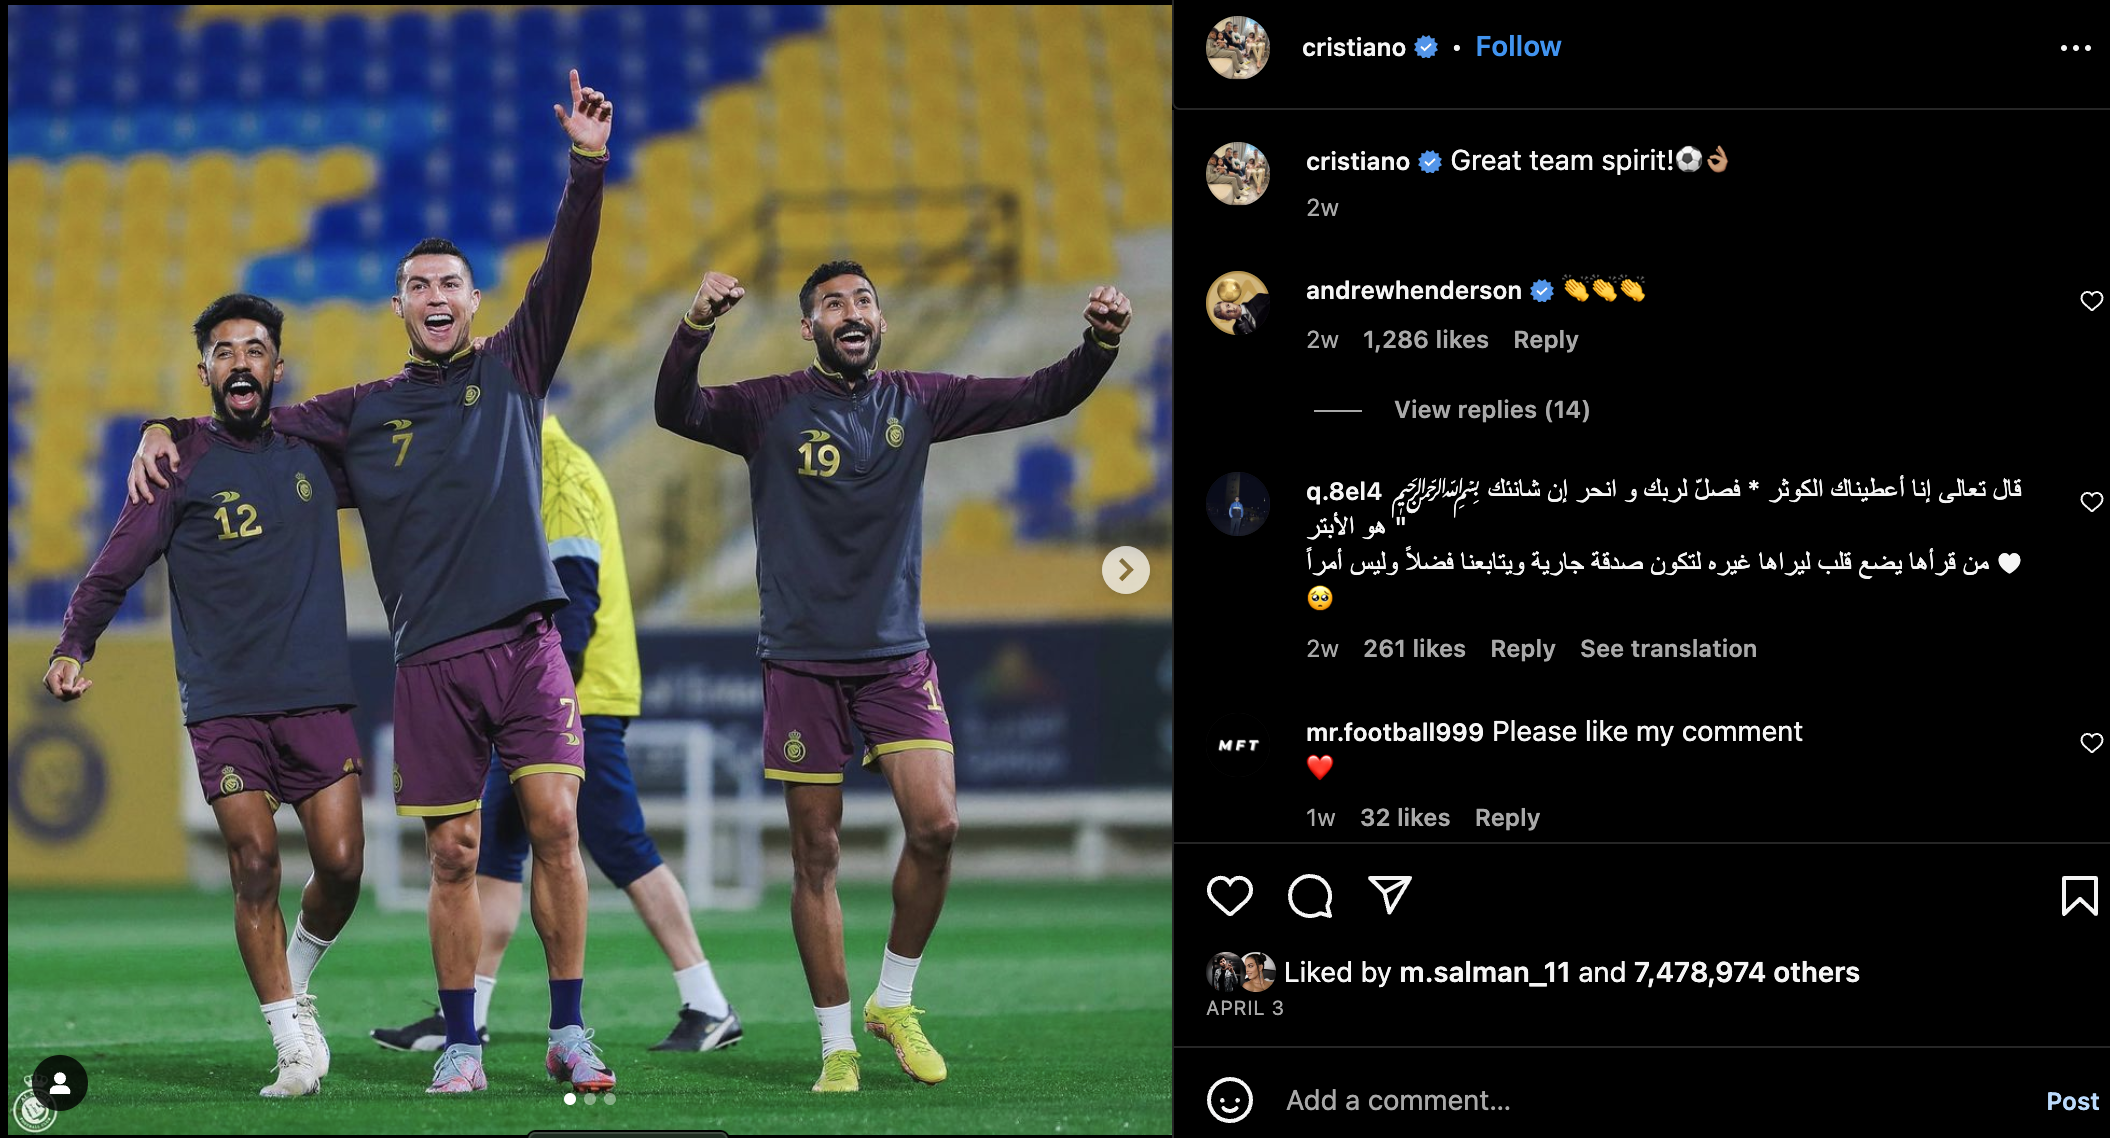Expand View replies (14)
This screenshot has width=2110, height=1138.
click(x=1491, y=410)
